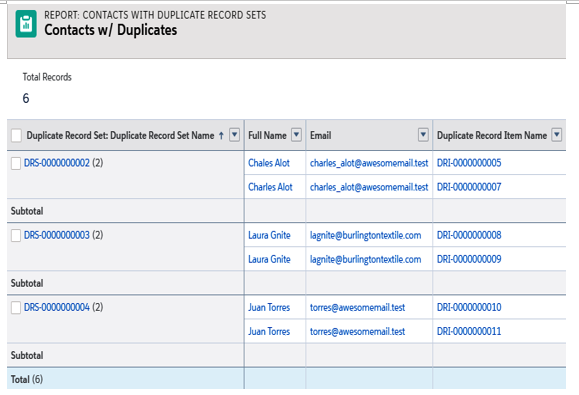This screenshot has width=579, height=395.
Task: Click the torres email in row DRI-0000000010
Action: coord(357,307)
